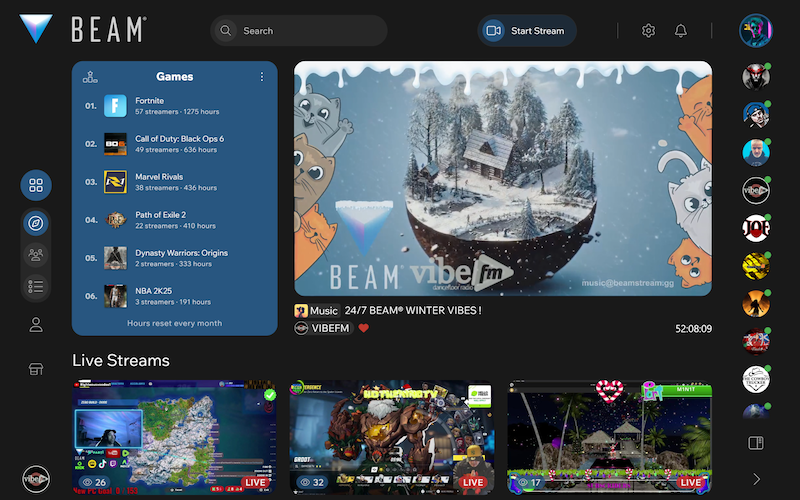Click the vibe friend avatar in right rail
Viewport: 800px width, 500px height.
coord(756,190)
